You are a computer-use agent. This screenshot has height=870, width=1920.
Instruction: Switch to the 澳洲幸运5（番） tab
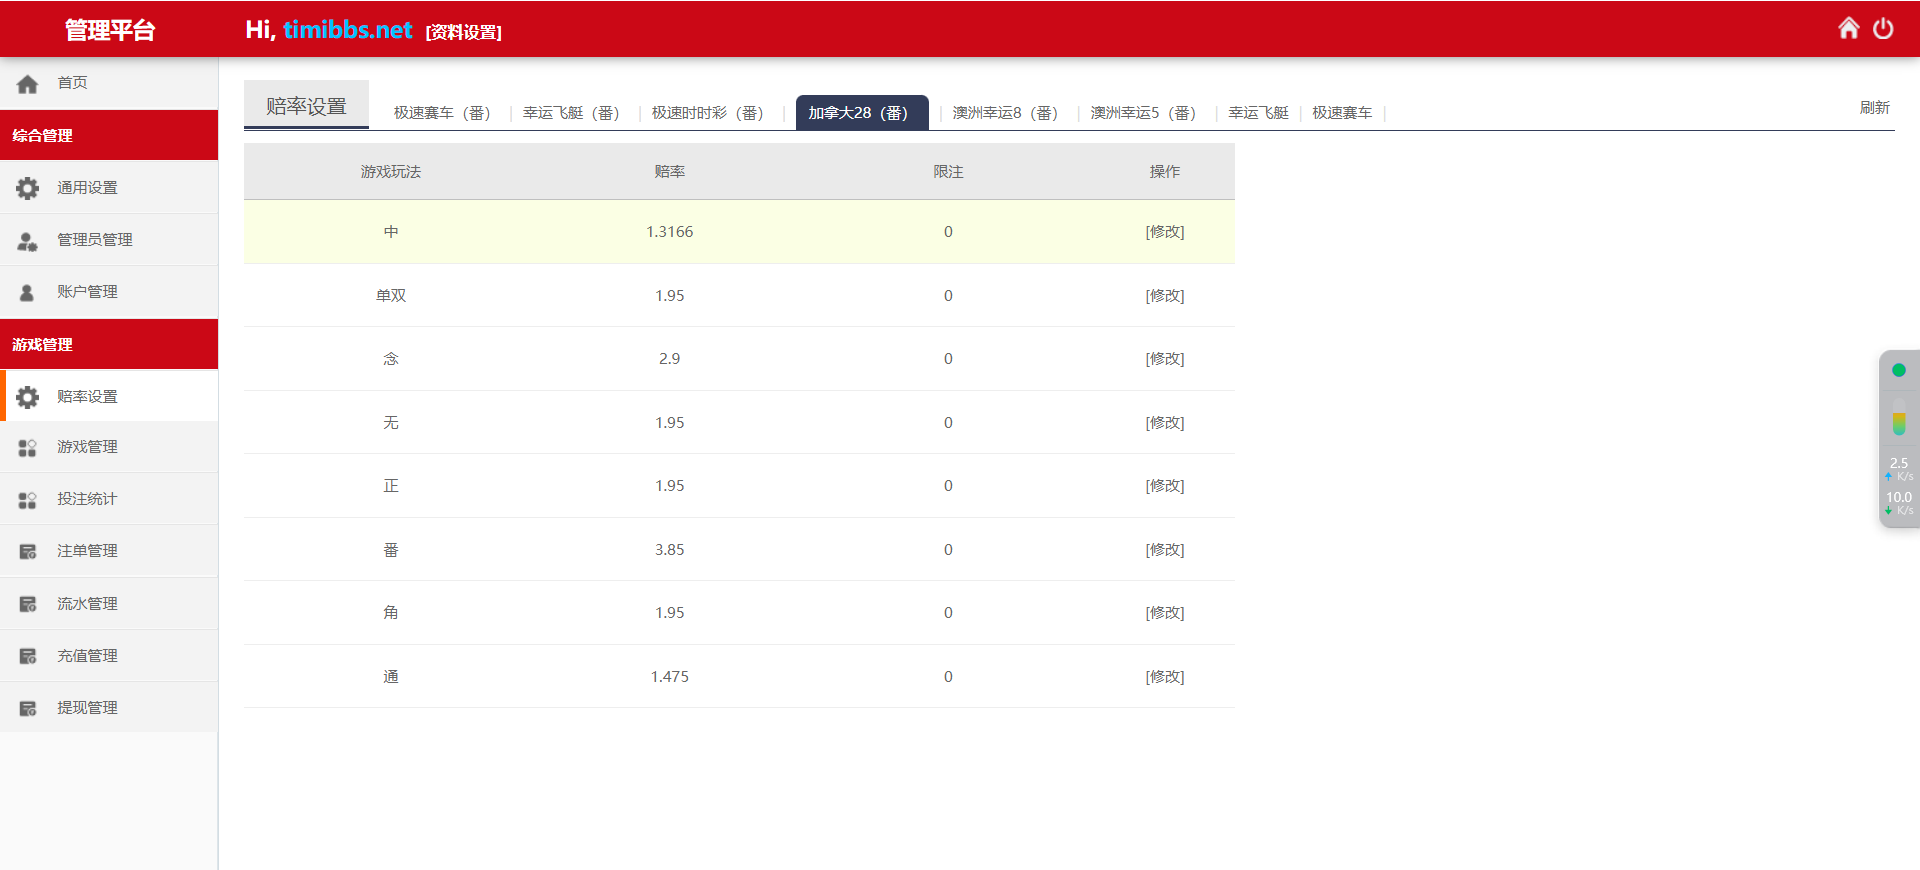point(1143,113)
